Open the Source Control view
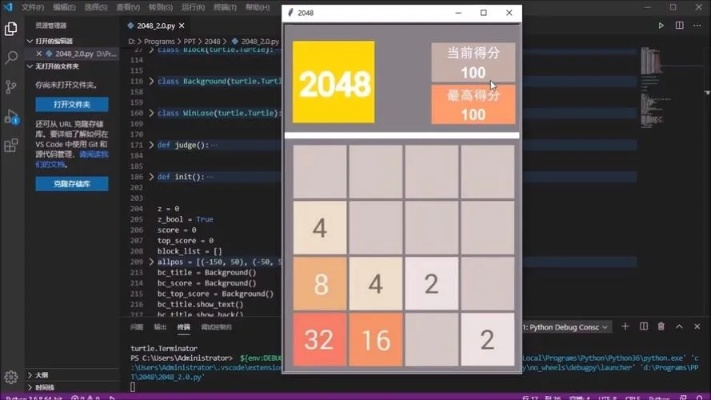This screenshot has height=400, width=711. click(x=11, y=88)
